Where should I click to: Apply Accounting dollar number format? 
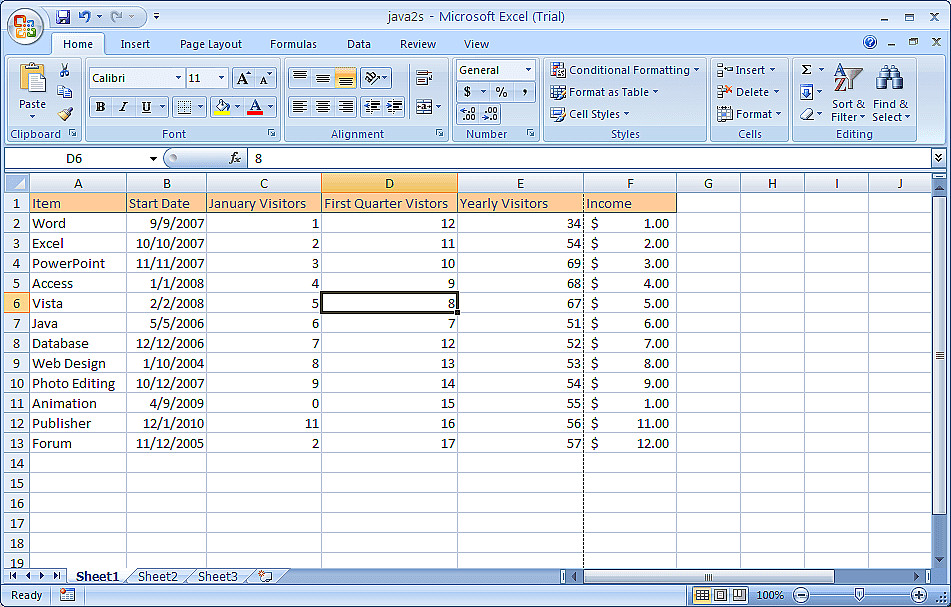[467, 92]
